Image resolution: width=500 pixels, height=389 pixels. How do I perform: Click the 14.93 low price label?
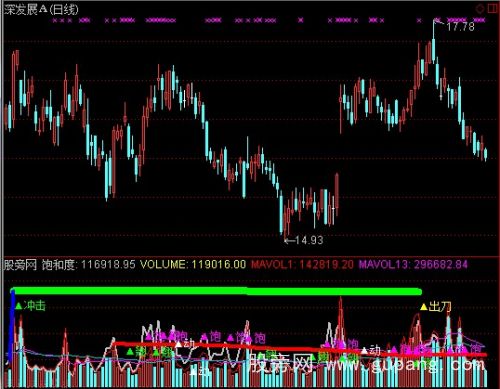tap(309, 240)
